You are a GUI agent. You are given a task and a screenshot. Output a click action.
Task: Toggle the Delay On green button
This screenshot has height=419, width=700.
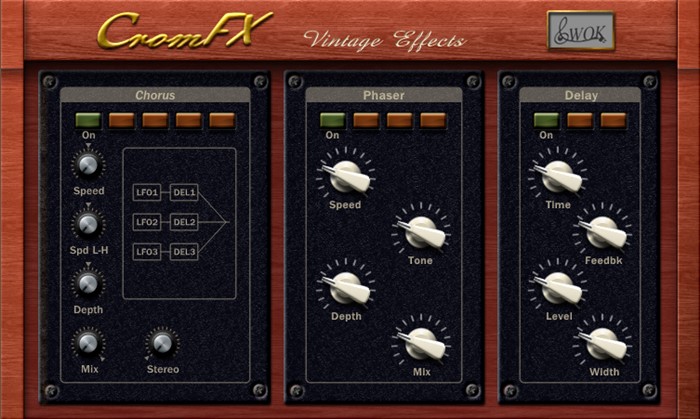tap(546, 120)
